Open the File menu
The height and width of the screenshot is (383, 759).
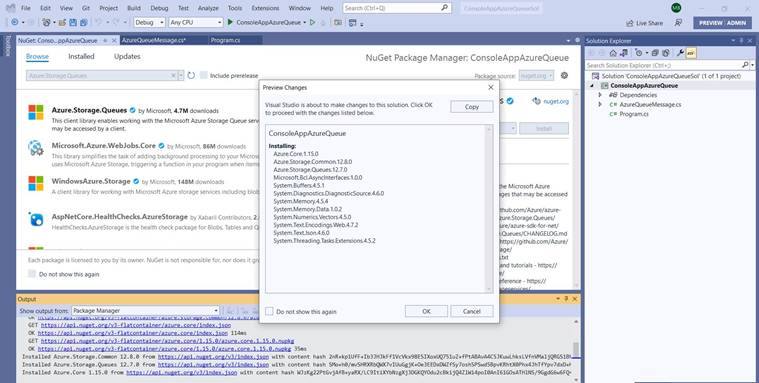coord(26,8)
